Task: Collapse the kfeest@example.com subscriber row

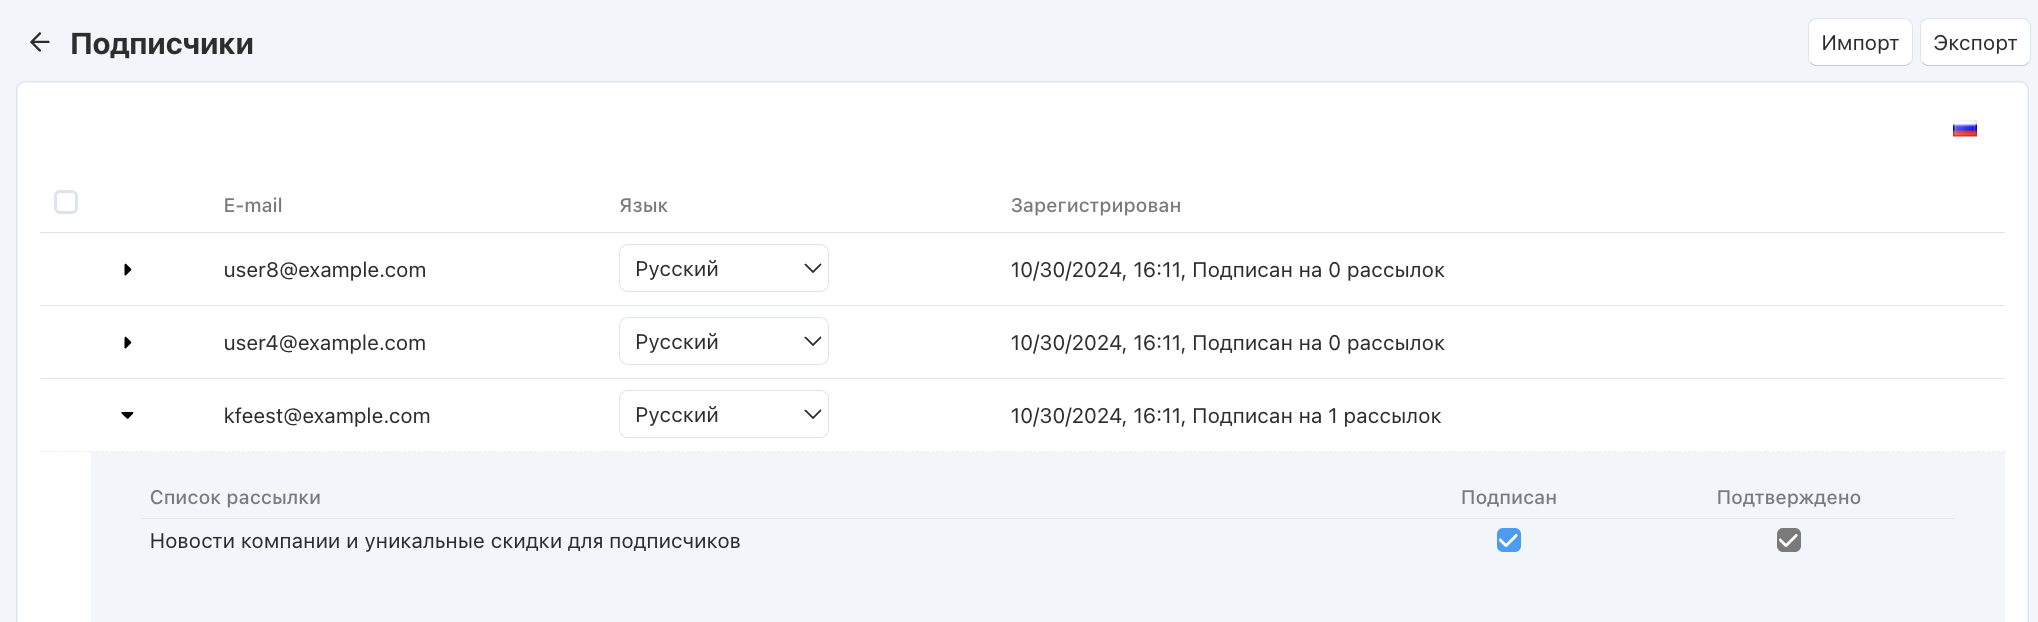Action: (127, 416)
